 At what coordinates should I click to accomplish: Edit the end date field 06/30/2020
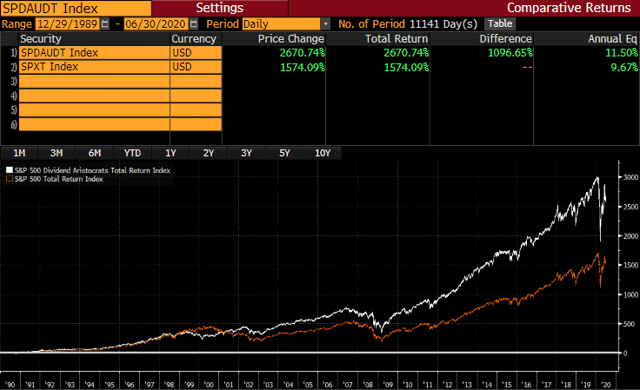tap(156, 24)
